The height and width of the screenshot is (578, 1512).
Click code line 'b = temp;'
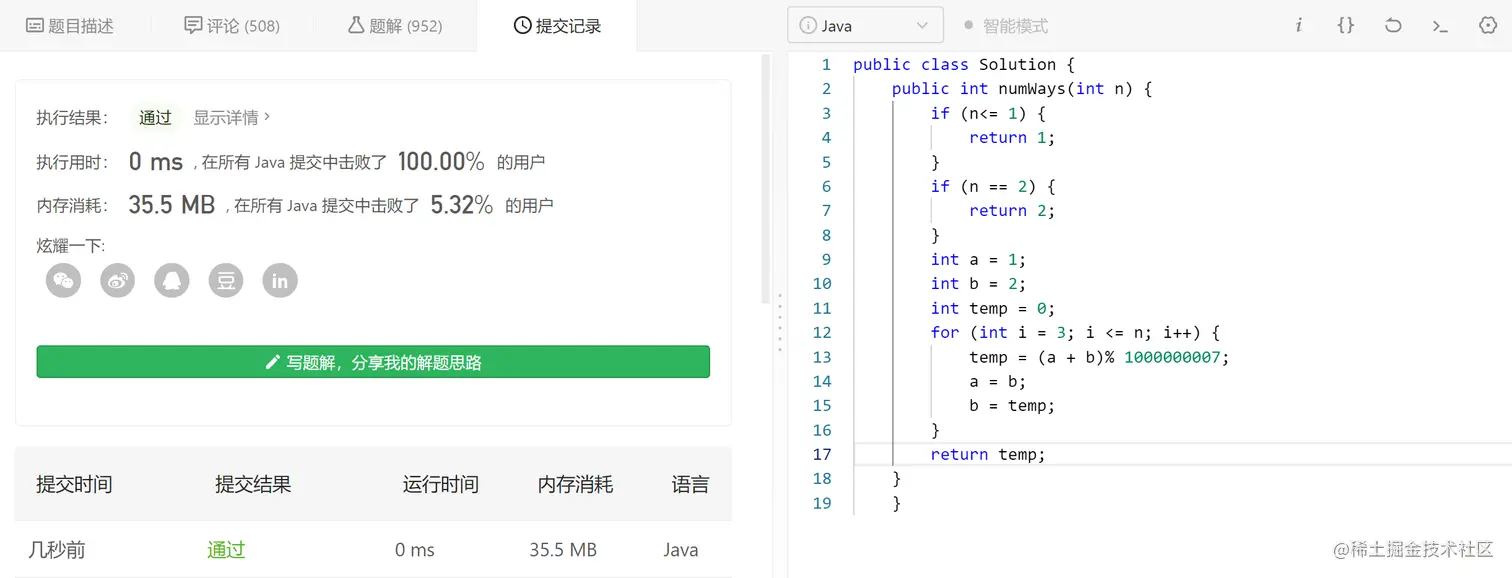click(1012, 405)
